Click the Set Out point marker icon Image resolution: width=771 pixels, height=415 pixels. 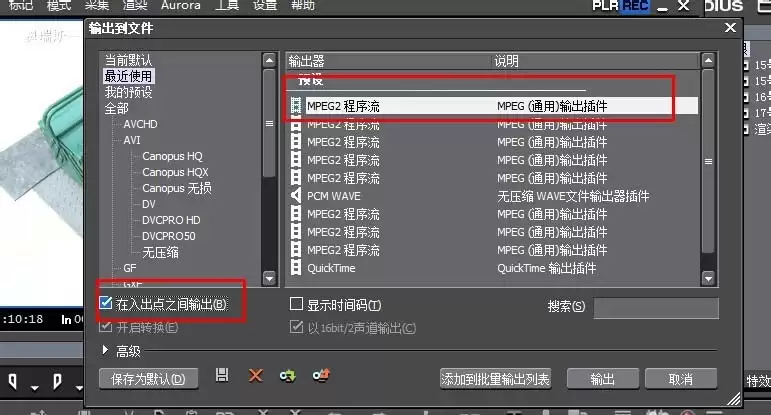(58, 381)
